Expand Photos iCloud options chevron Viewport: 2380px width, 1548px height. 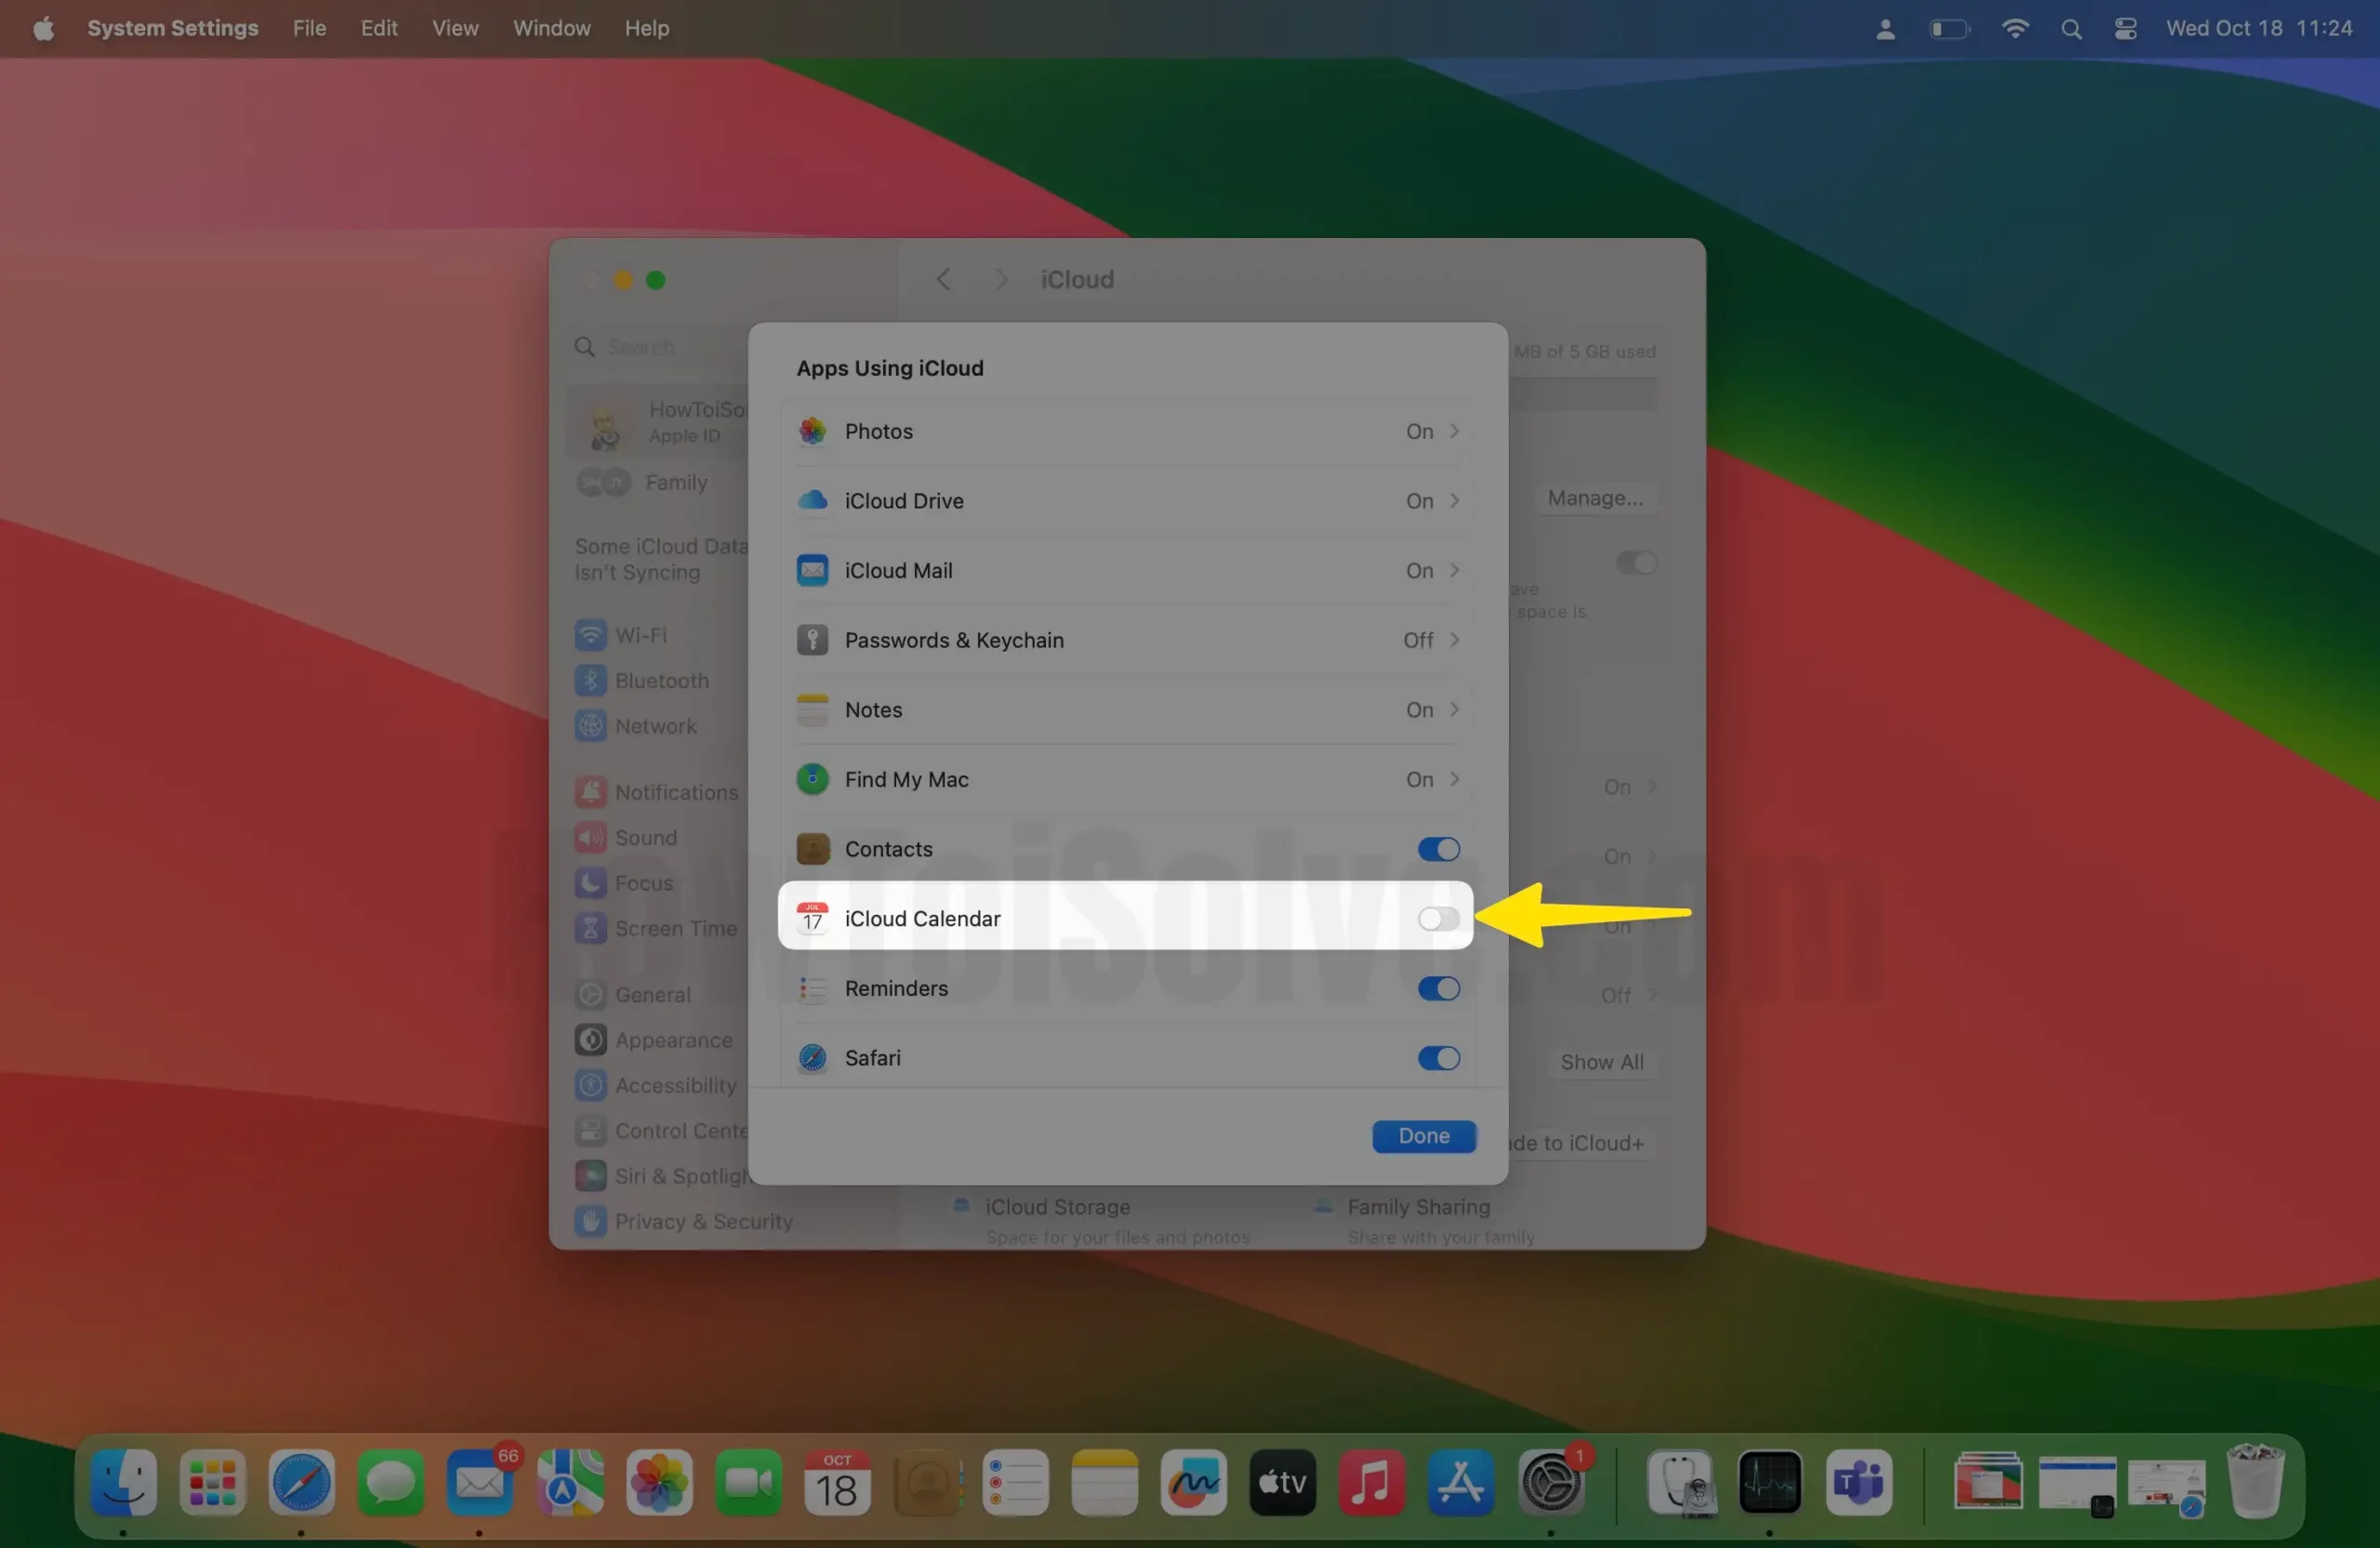coord(1455,431)
